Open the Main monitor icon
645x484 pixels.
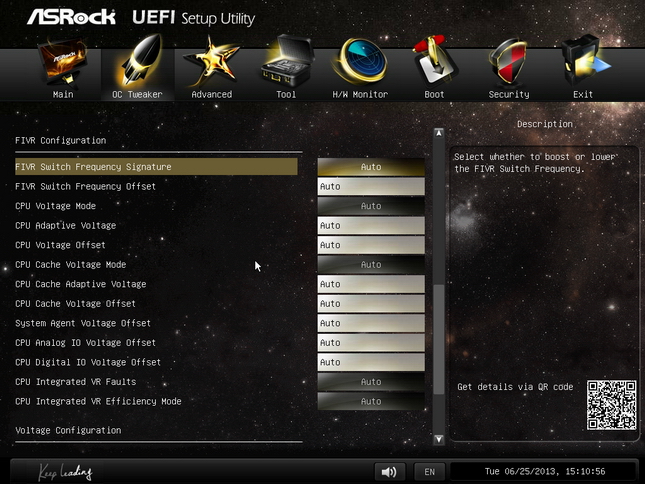[x=63, y=62]
